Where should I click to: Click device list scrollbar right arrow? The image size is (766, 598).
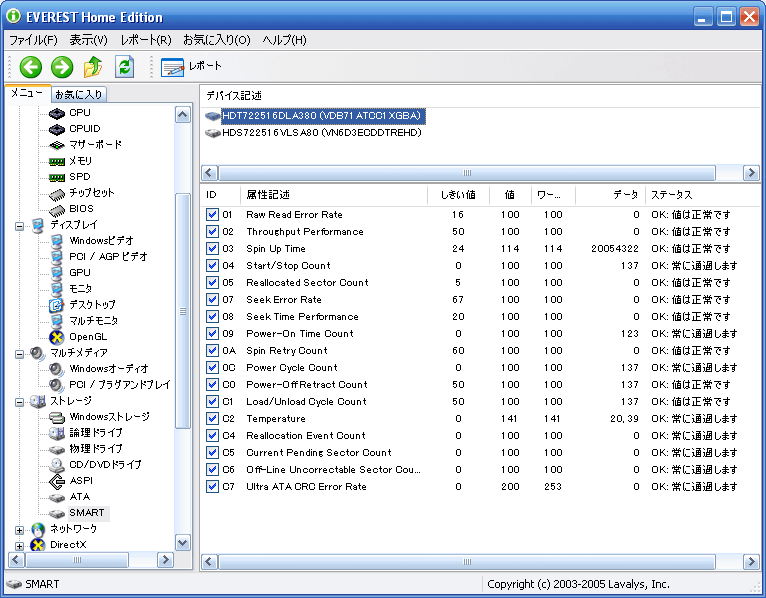[x=751, y=172]
